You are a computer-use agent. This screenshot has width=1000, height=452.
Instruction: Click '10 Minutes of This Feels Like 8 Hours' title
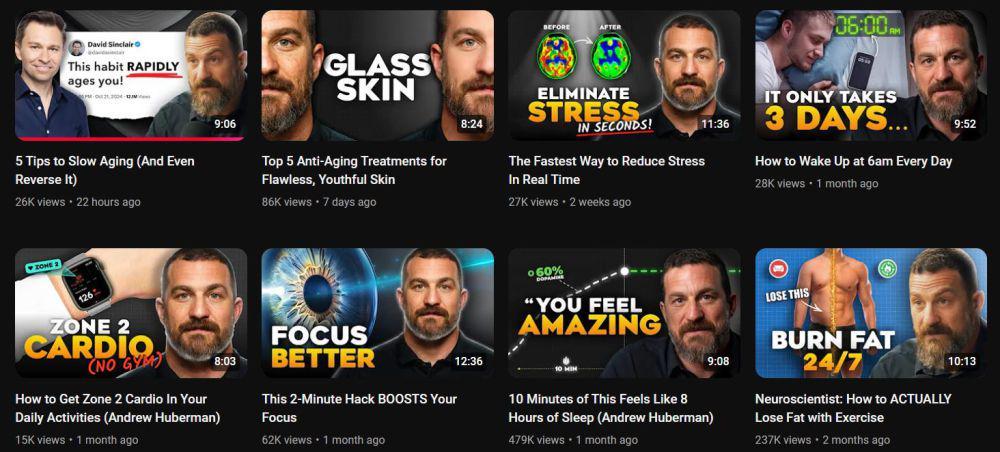pos(610,408)
